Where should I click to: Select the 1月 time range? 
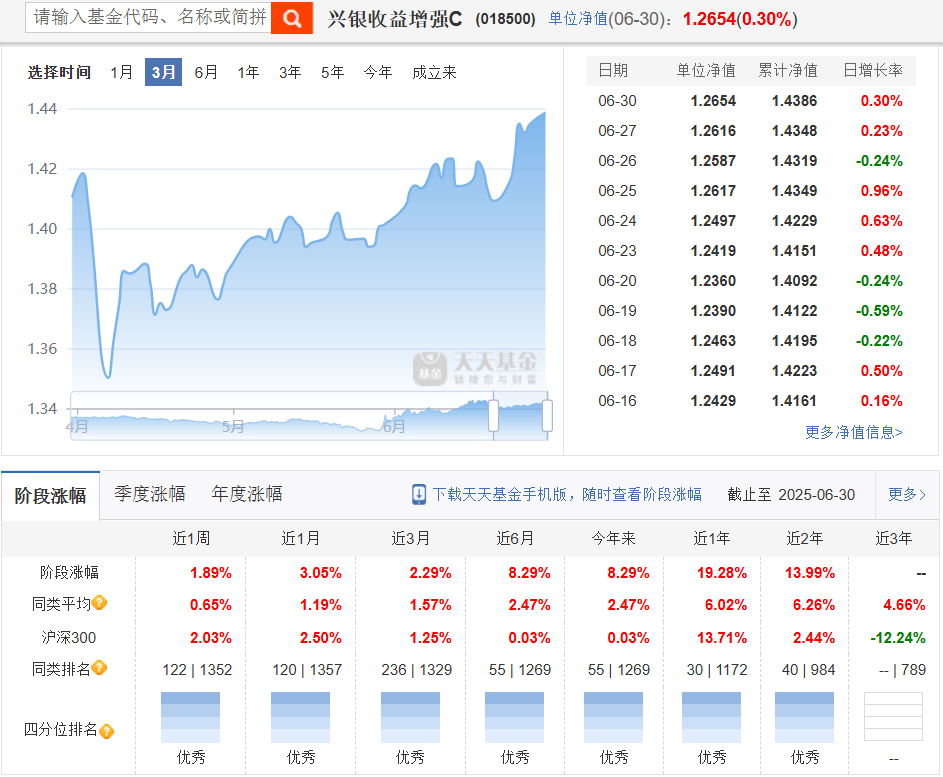[x=121, y=72]
